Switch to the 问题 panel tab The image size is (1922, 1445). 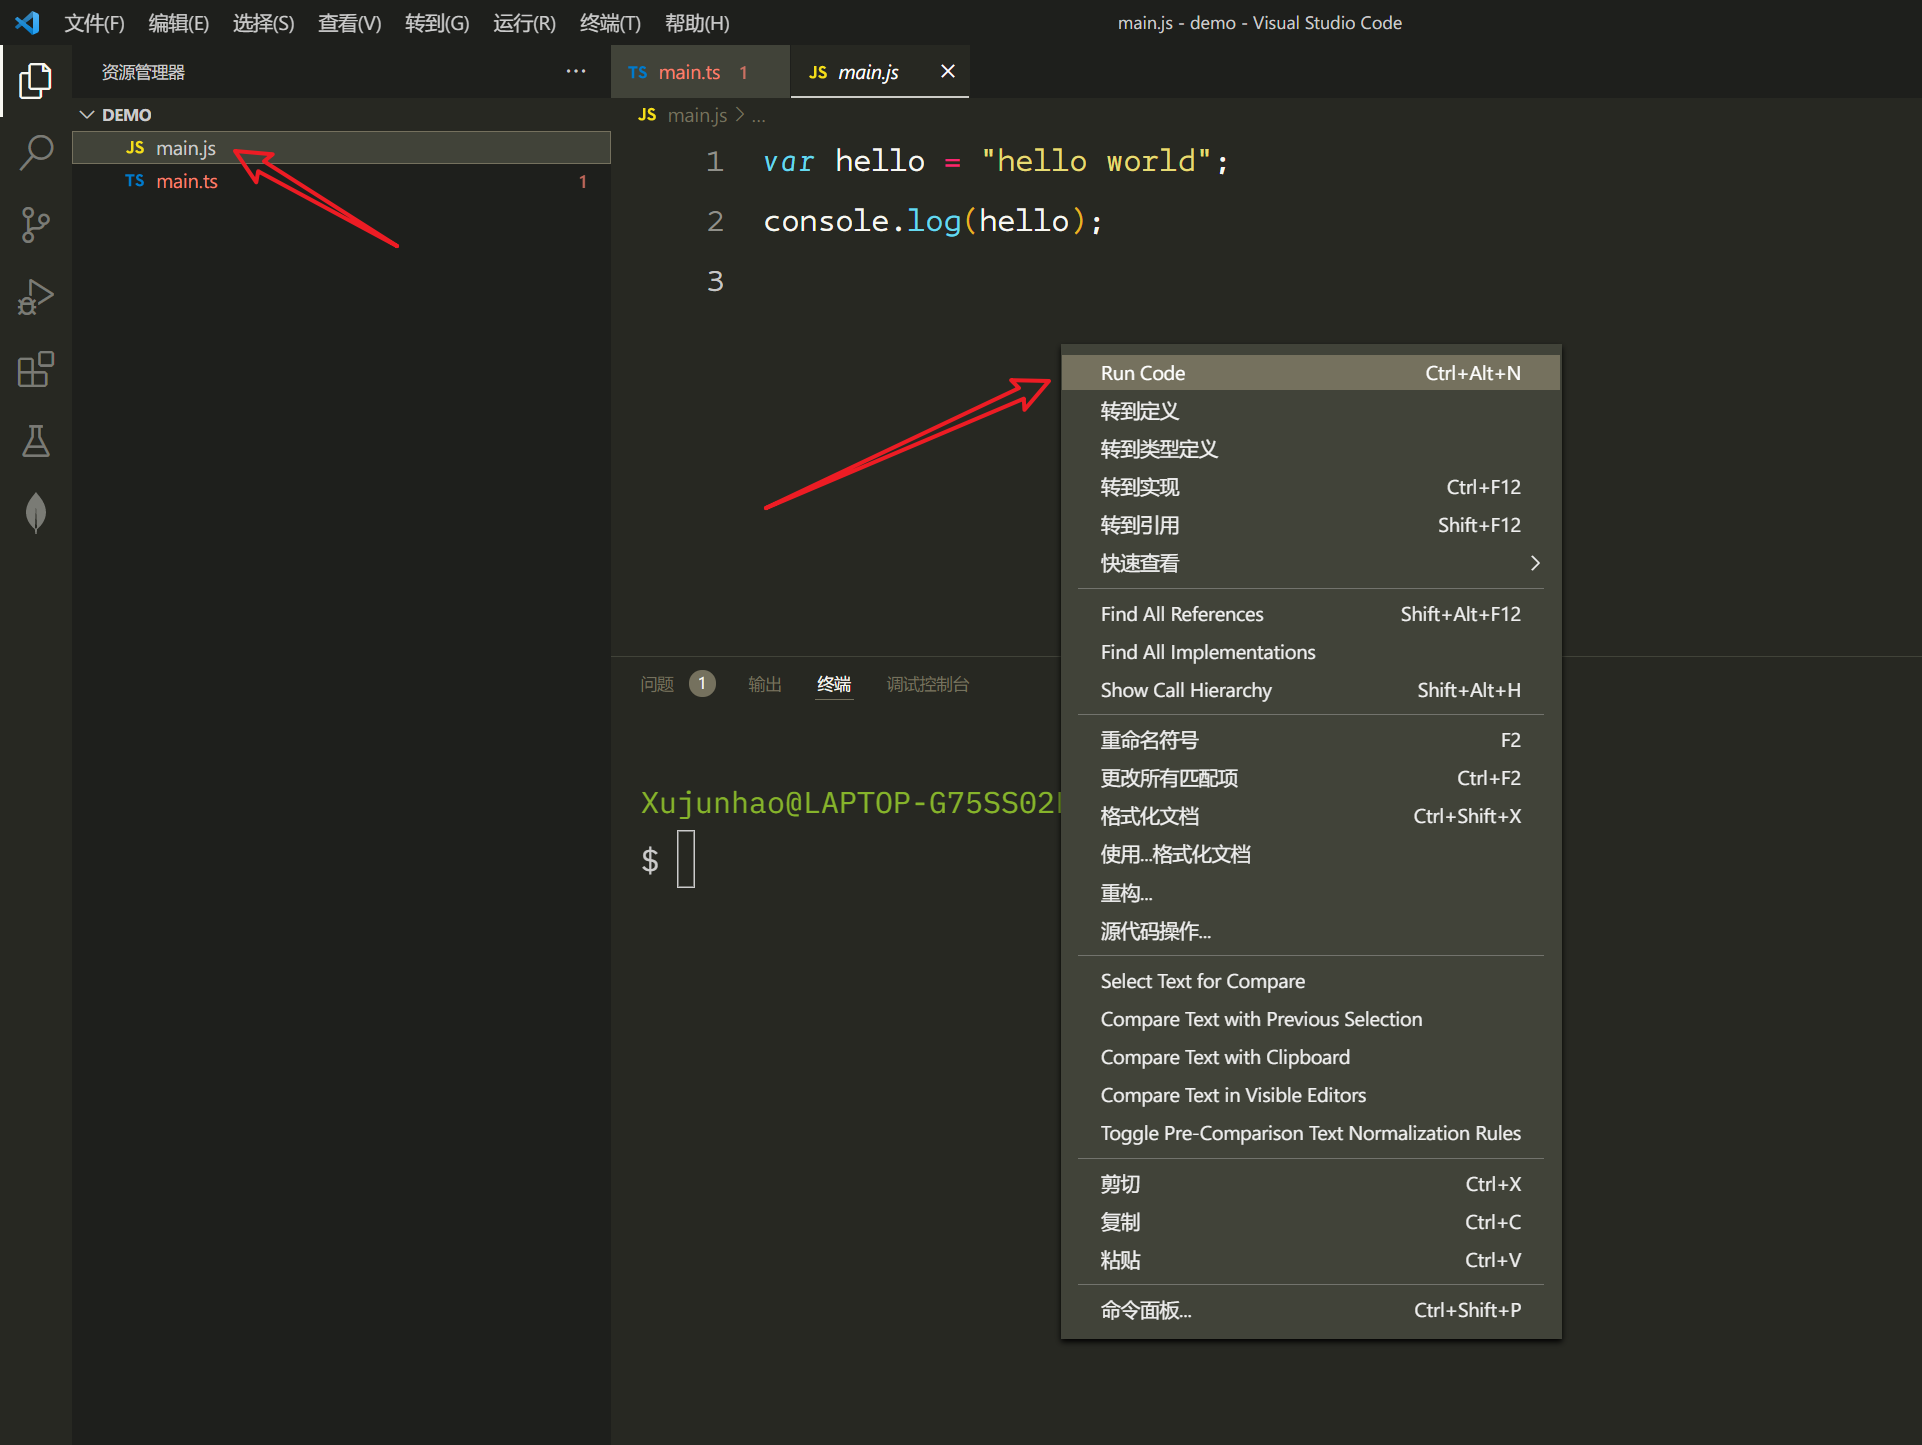click(x=657, y=684)
